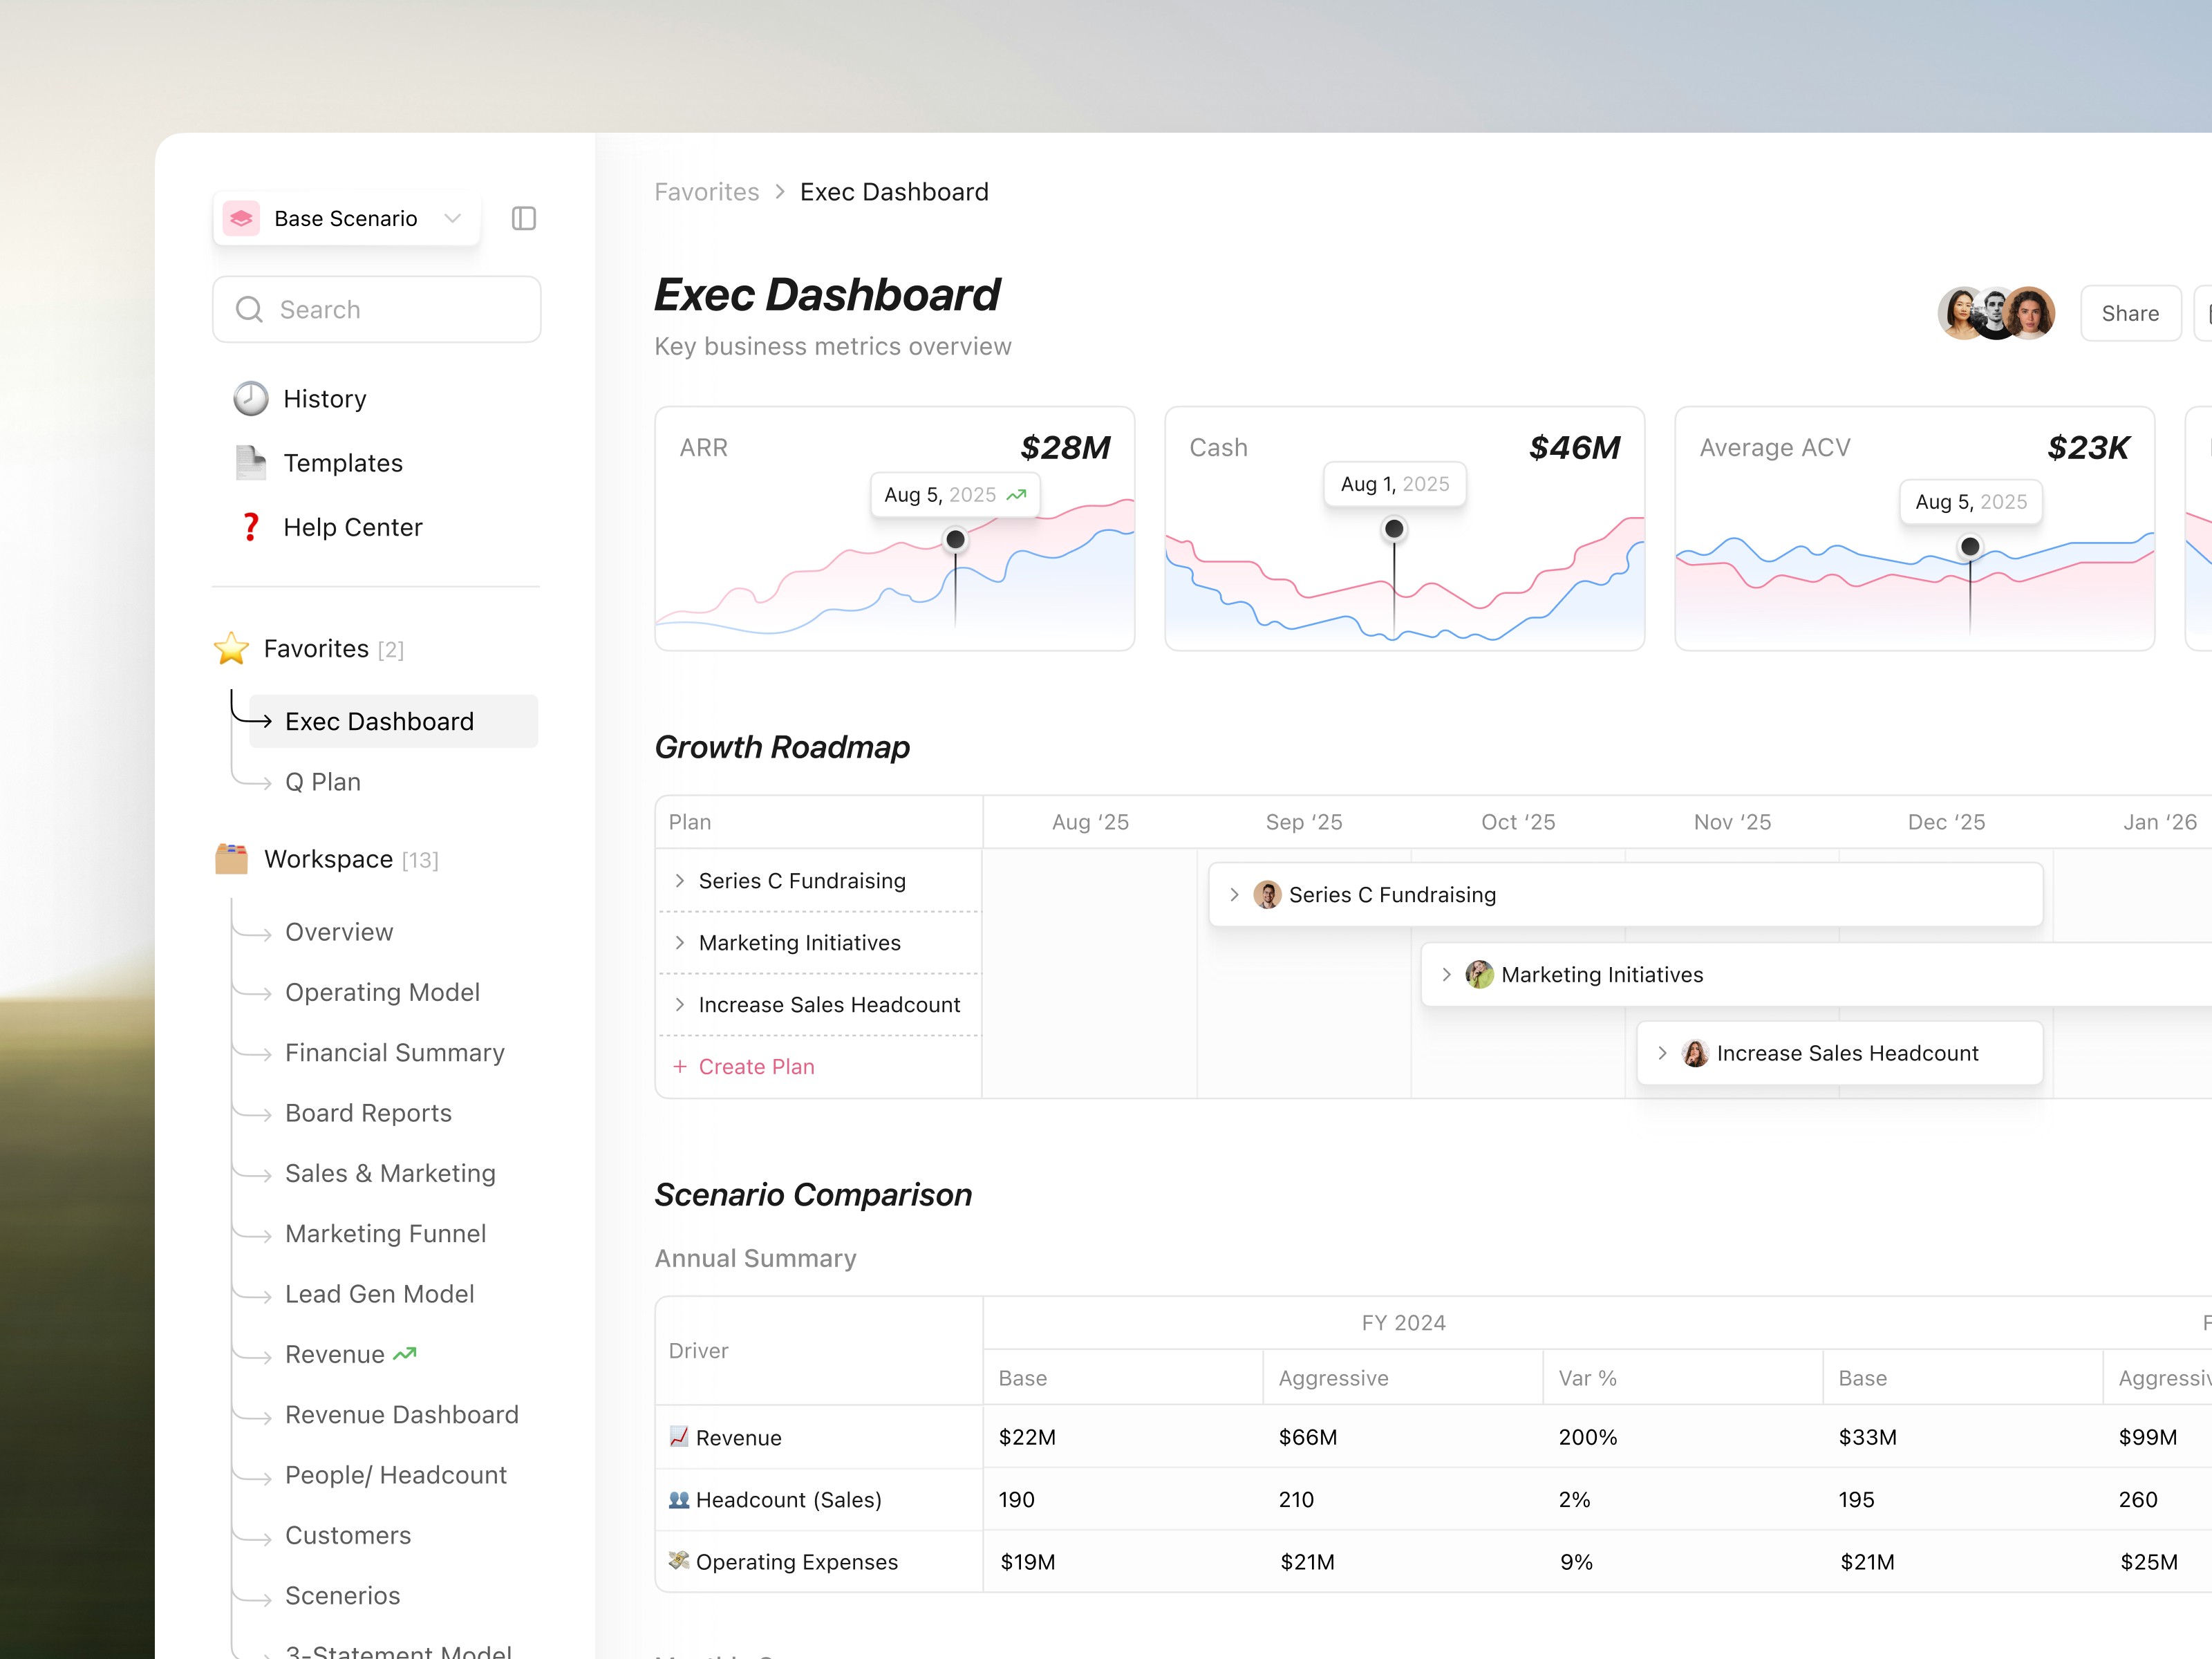Image resolution: width=2212 pixels, height=1659 pixels.
Task: Click the Cash chart marker dot
Action: tap(1393, 528)
